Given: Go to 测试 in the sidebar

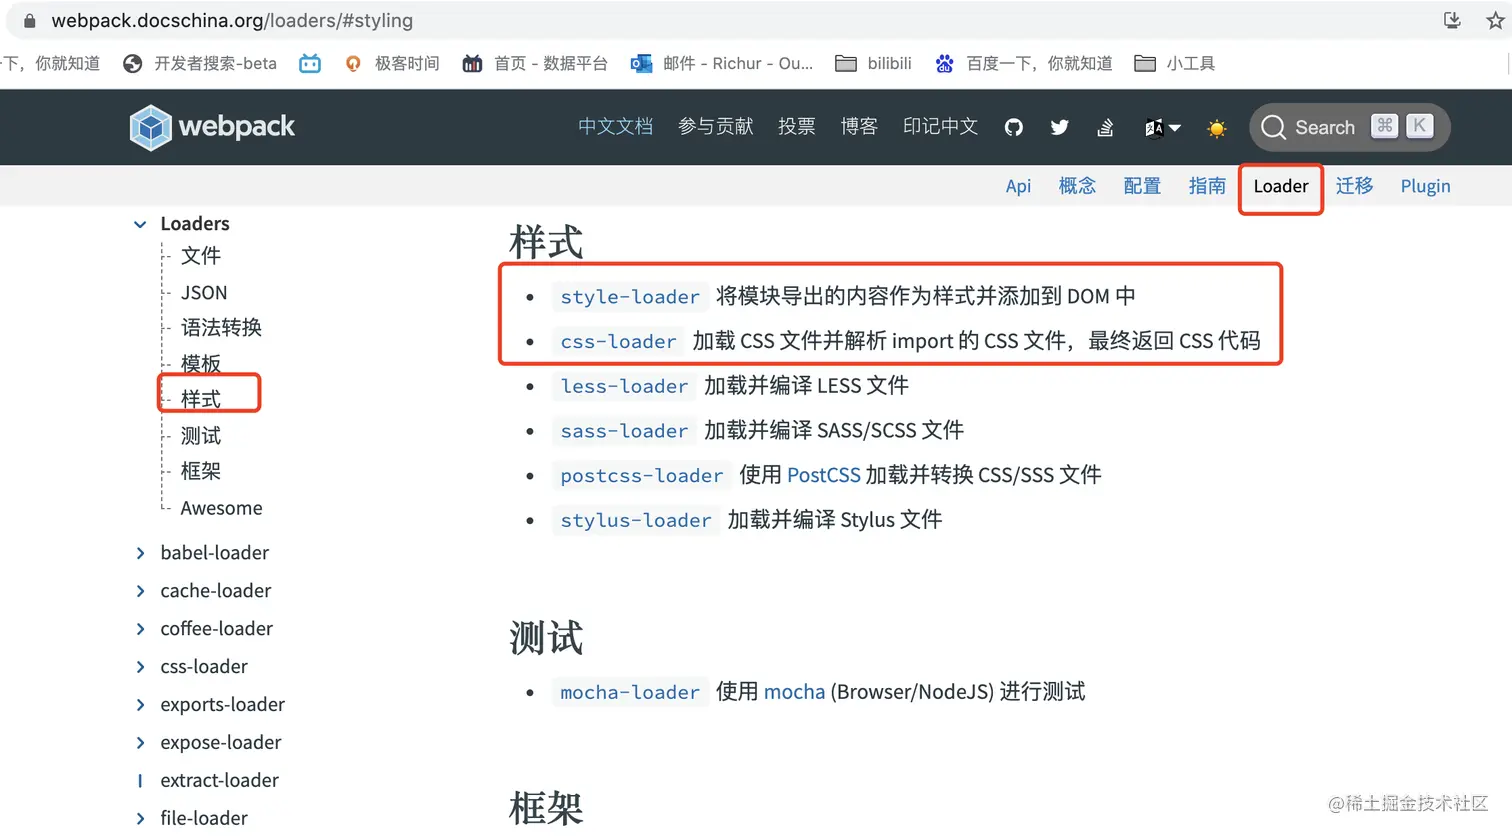Looking at the screenshot, I should [x=201, y=436].
